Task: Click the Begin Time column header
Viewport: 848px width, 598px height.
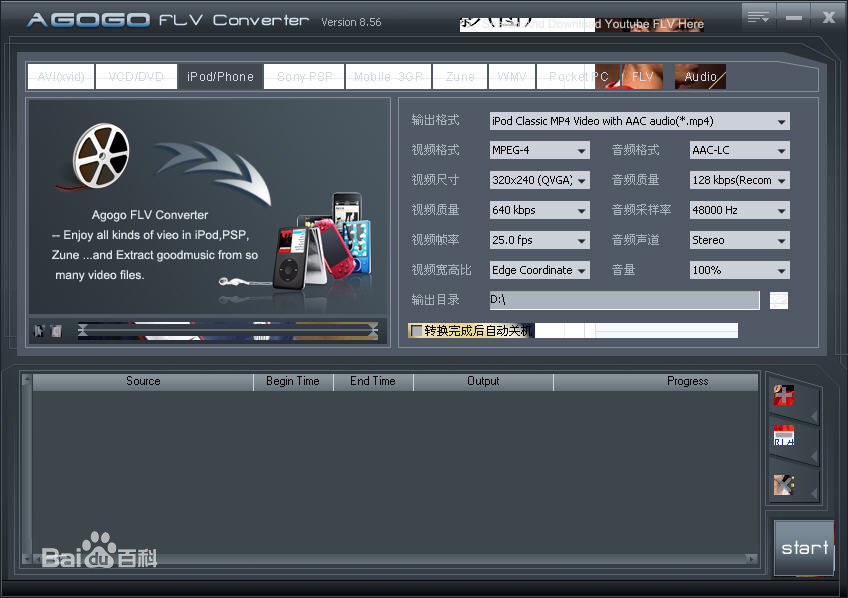Action: (x=293, y=381)
